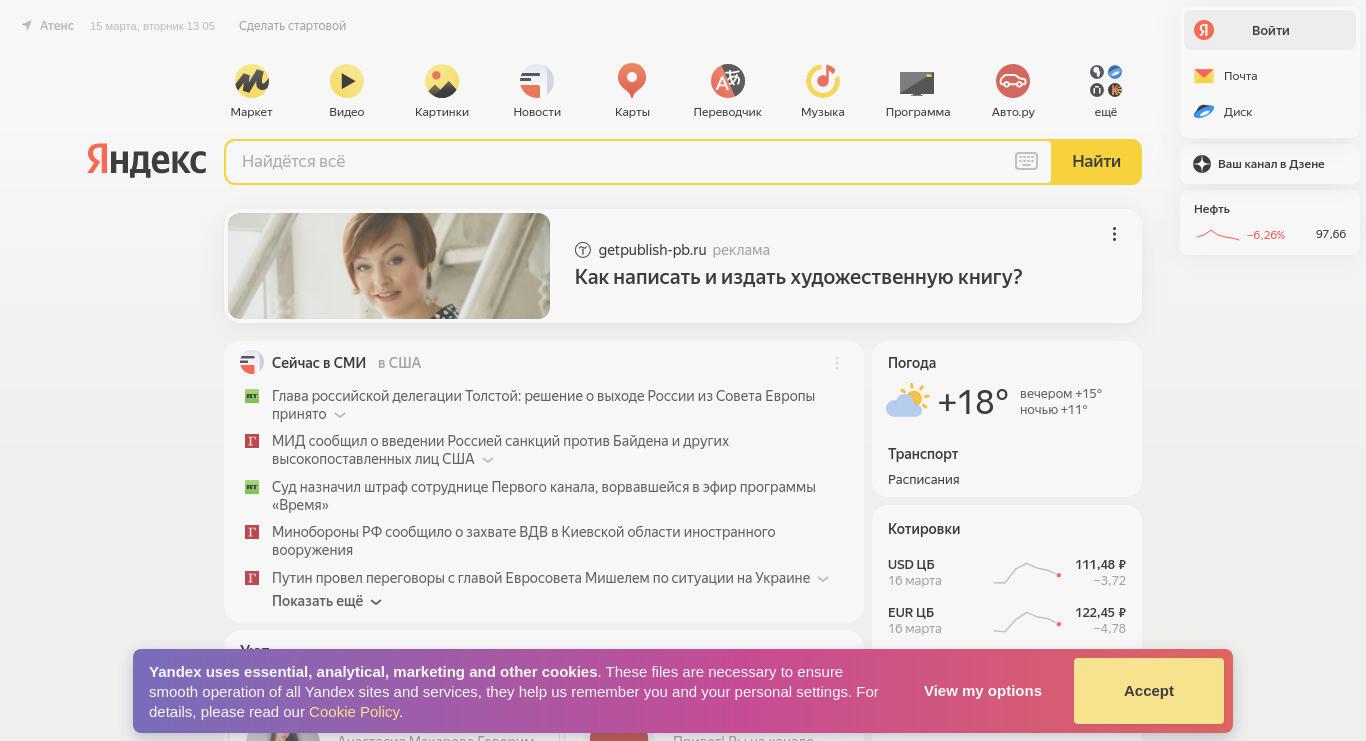Accept cookies with the Accept button
1366x741 pixels.
pos(1149,691)
